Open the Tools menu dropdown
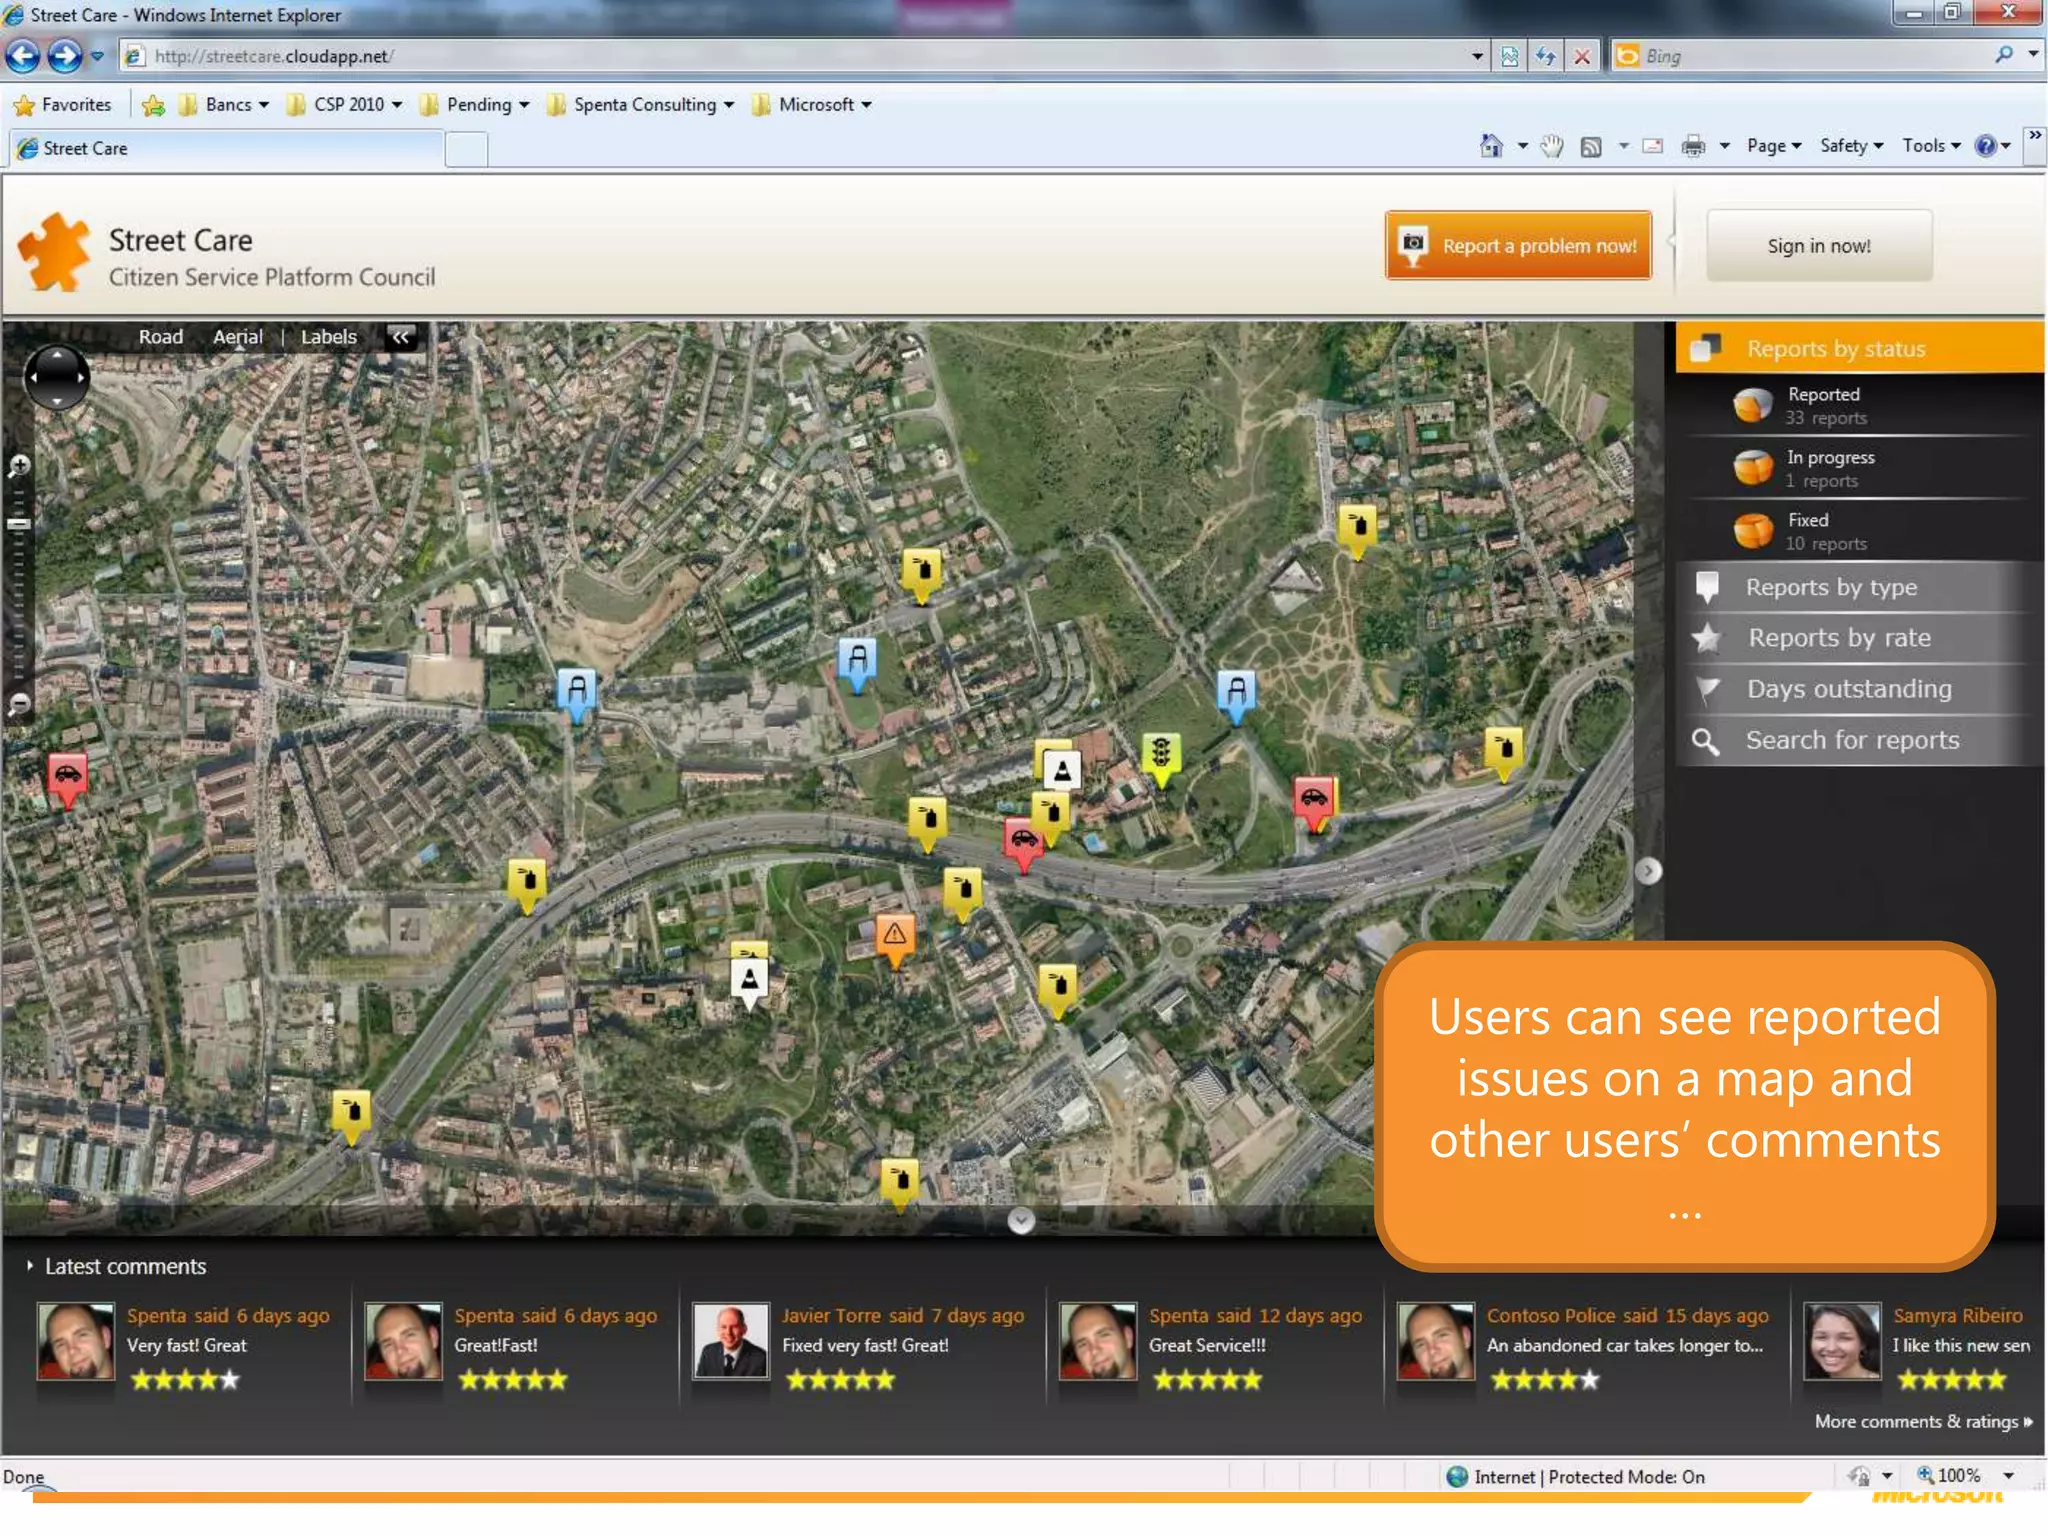This screenshot has height=1536, width=2048. pos(1931,146)
